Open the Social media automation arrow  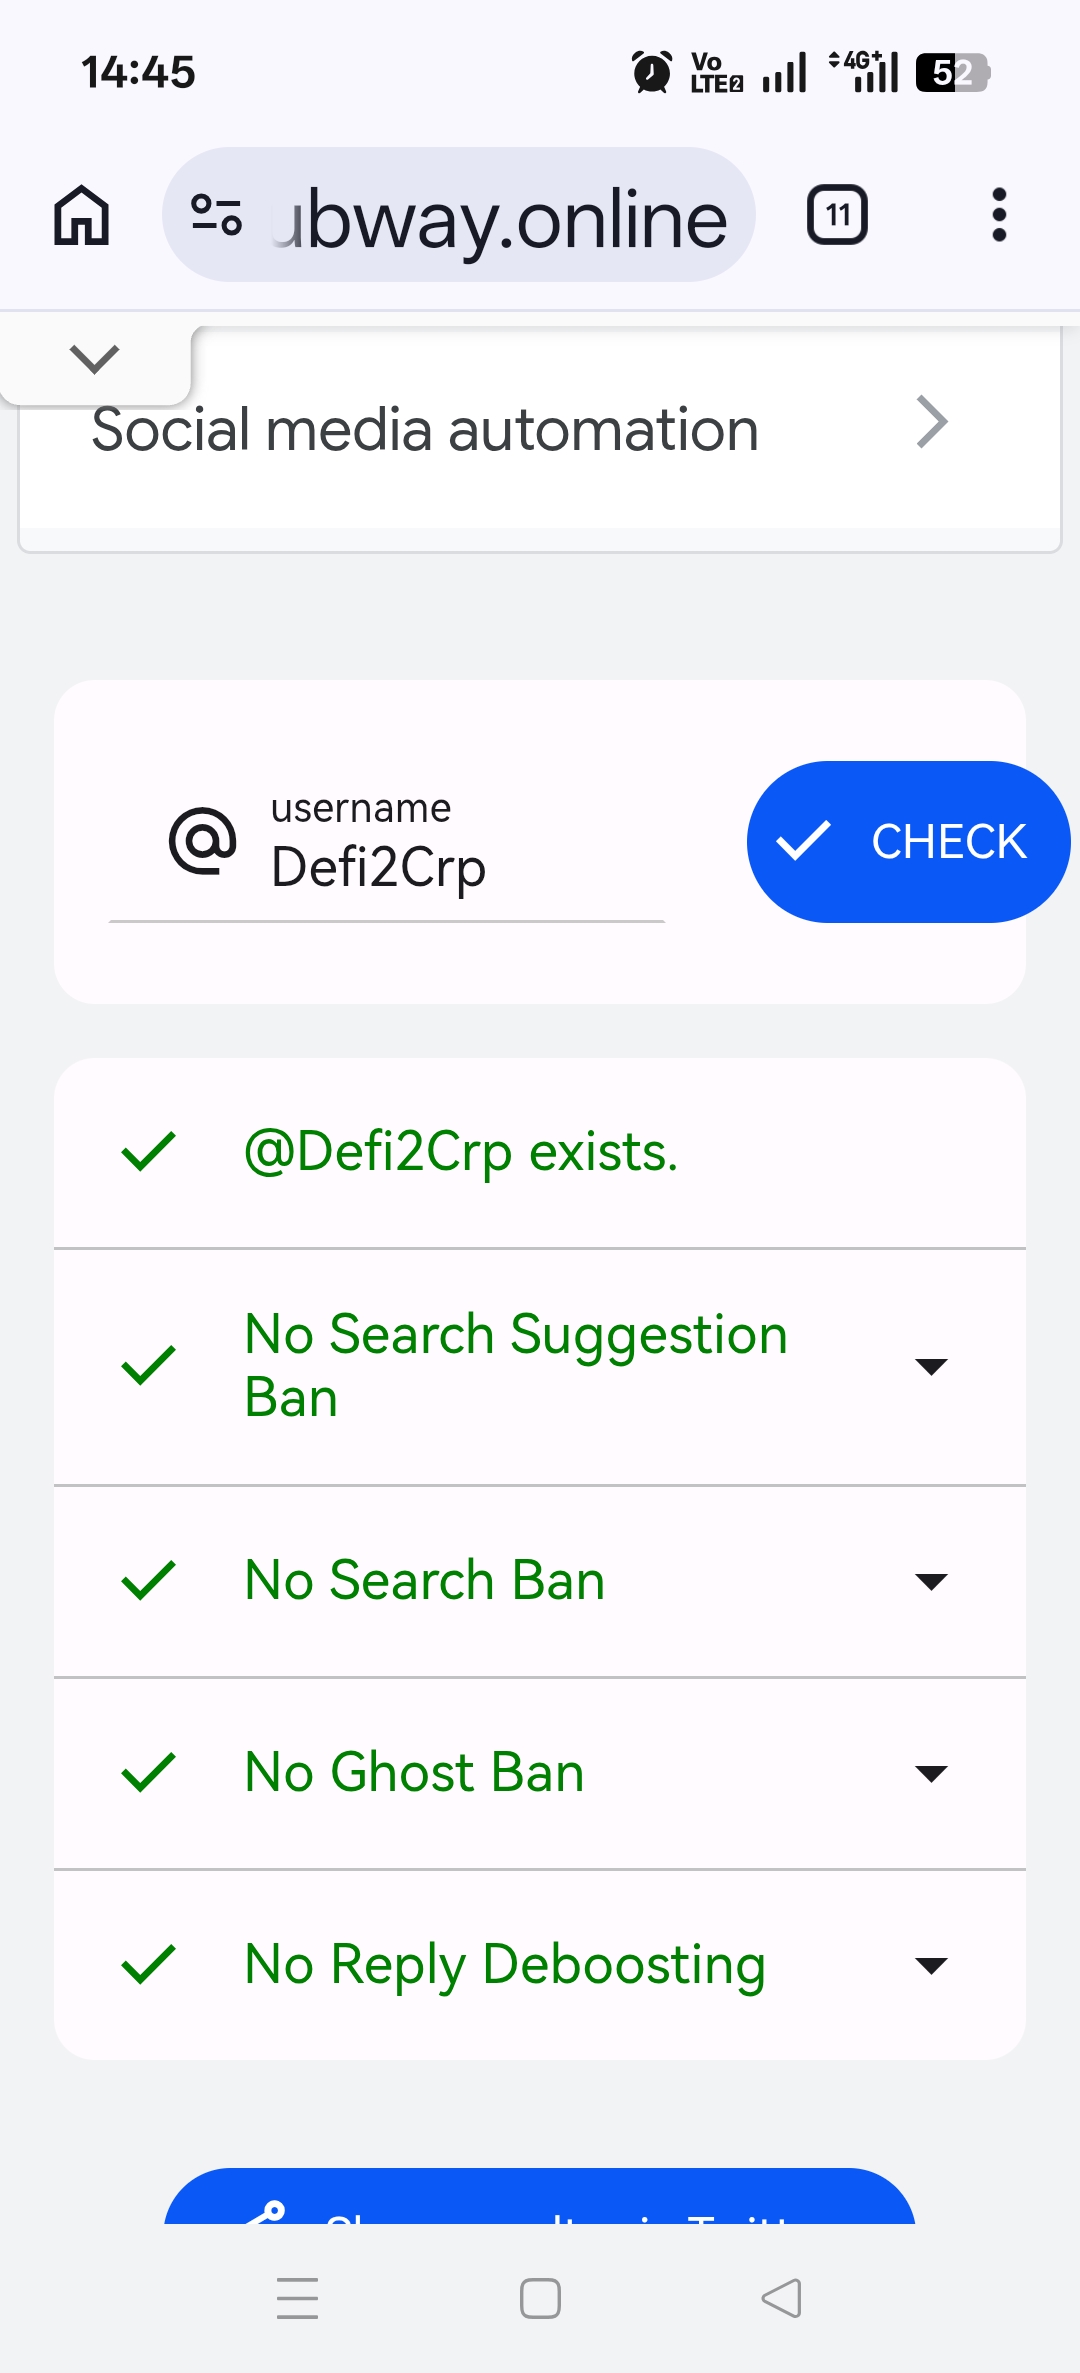coord(932,423)
